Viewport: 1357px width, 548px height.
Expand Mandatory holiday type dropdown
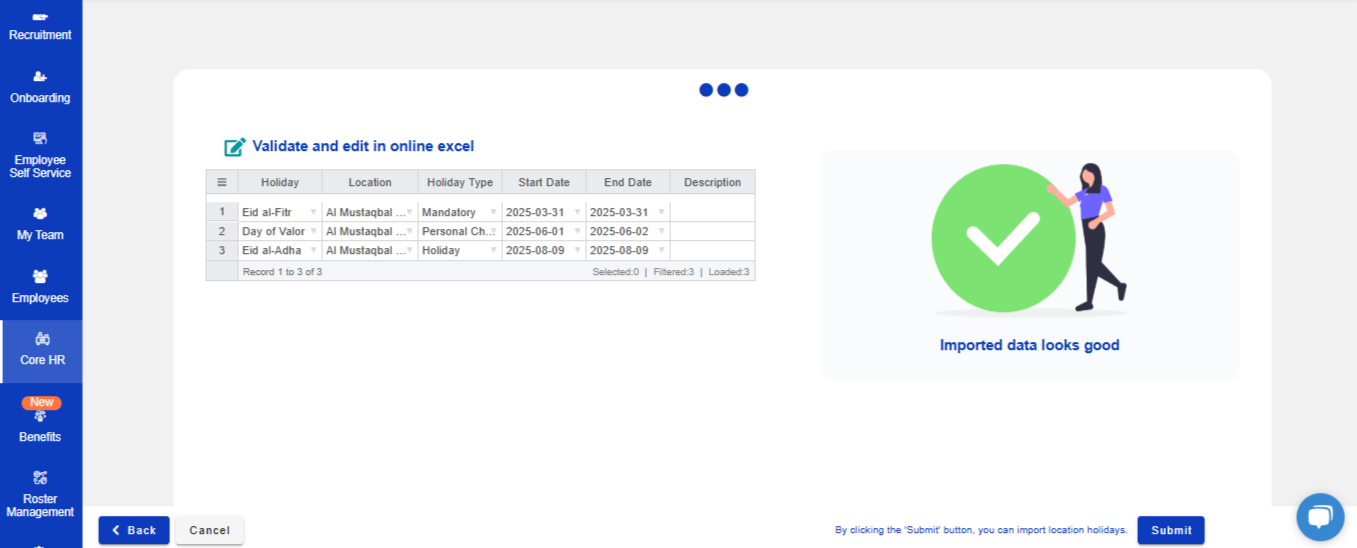[x=493, y=212]
